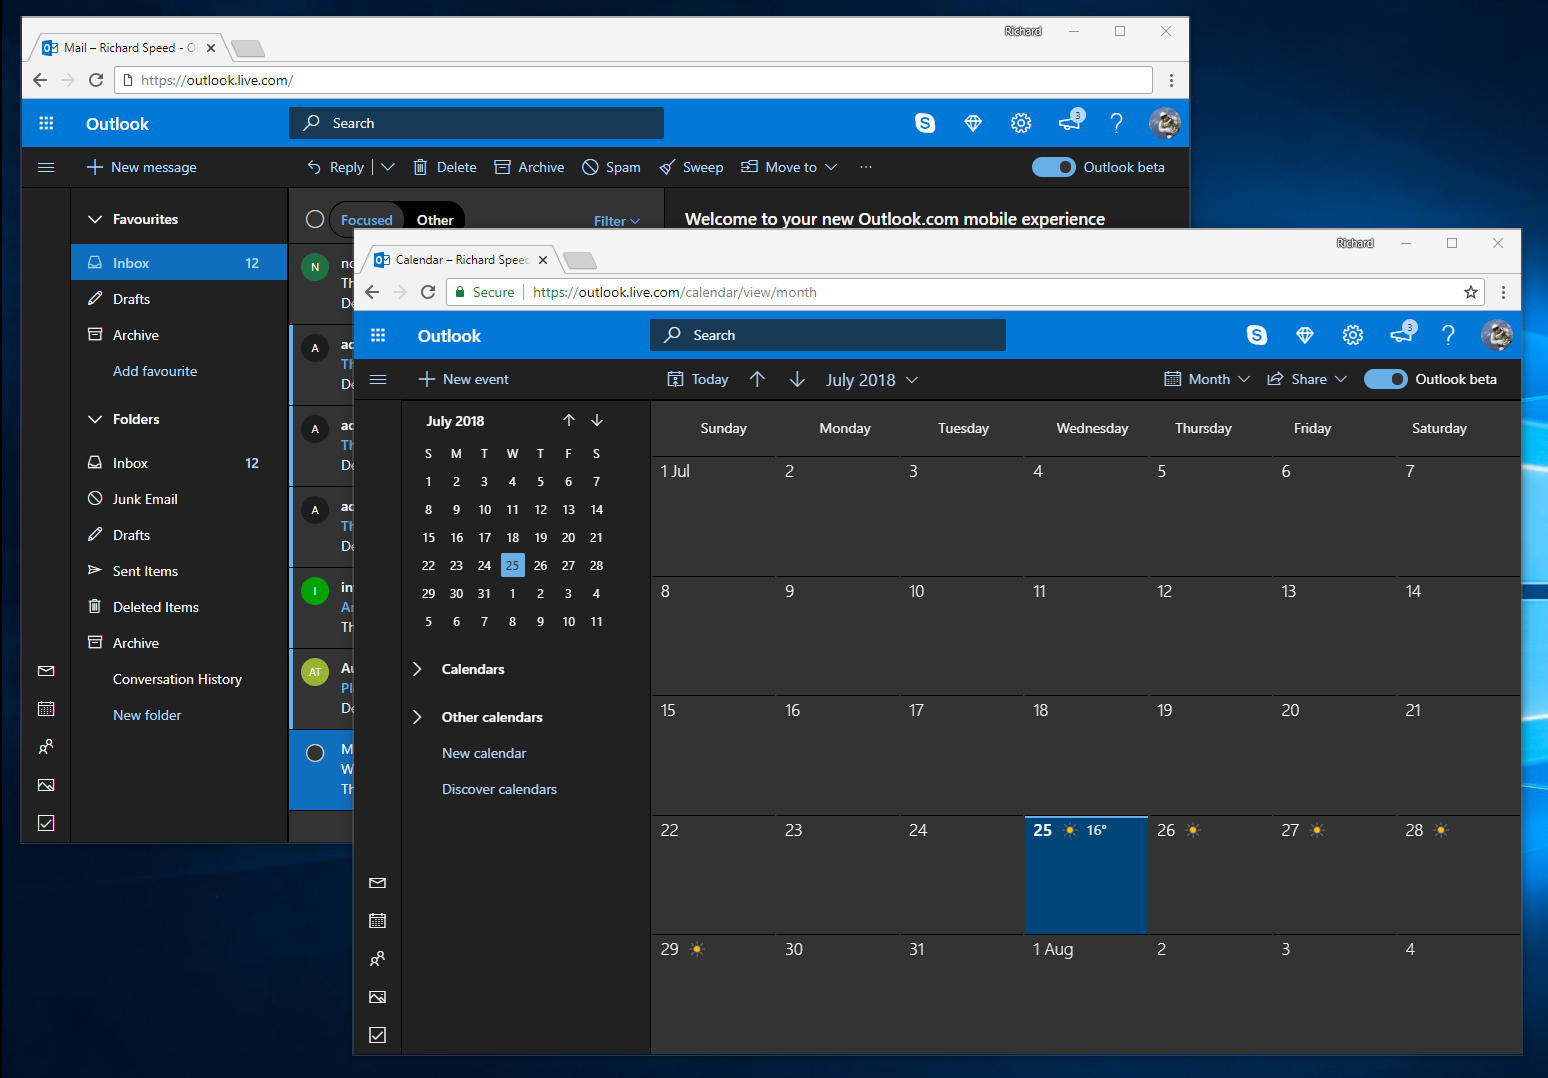Screen dimensions: 1548x1078
Task: Open People icon in calendar sidebar
Action: point(378,959)
